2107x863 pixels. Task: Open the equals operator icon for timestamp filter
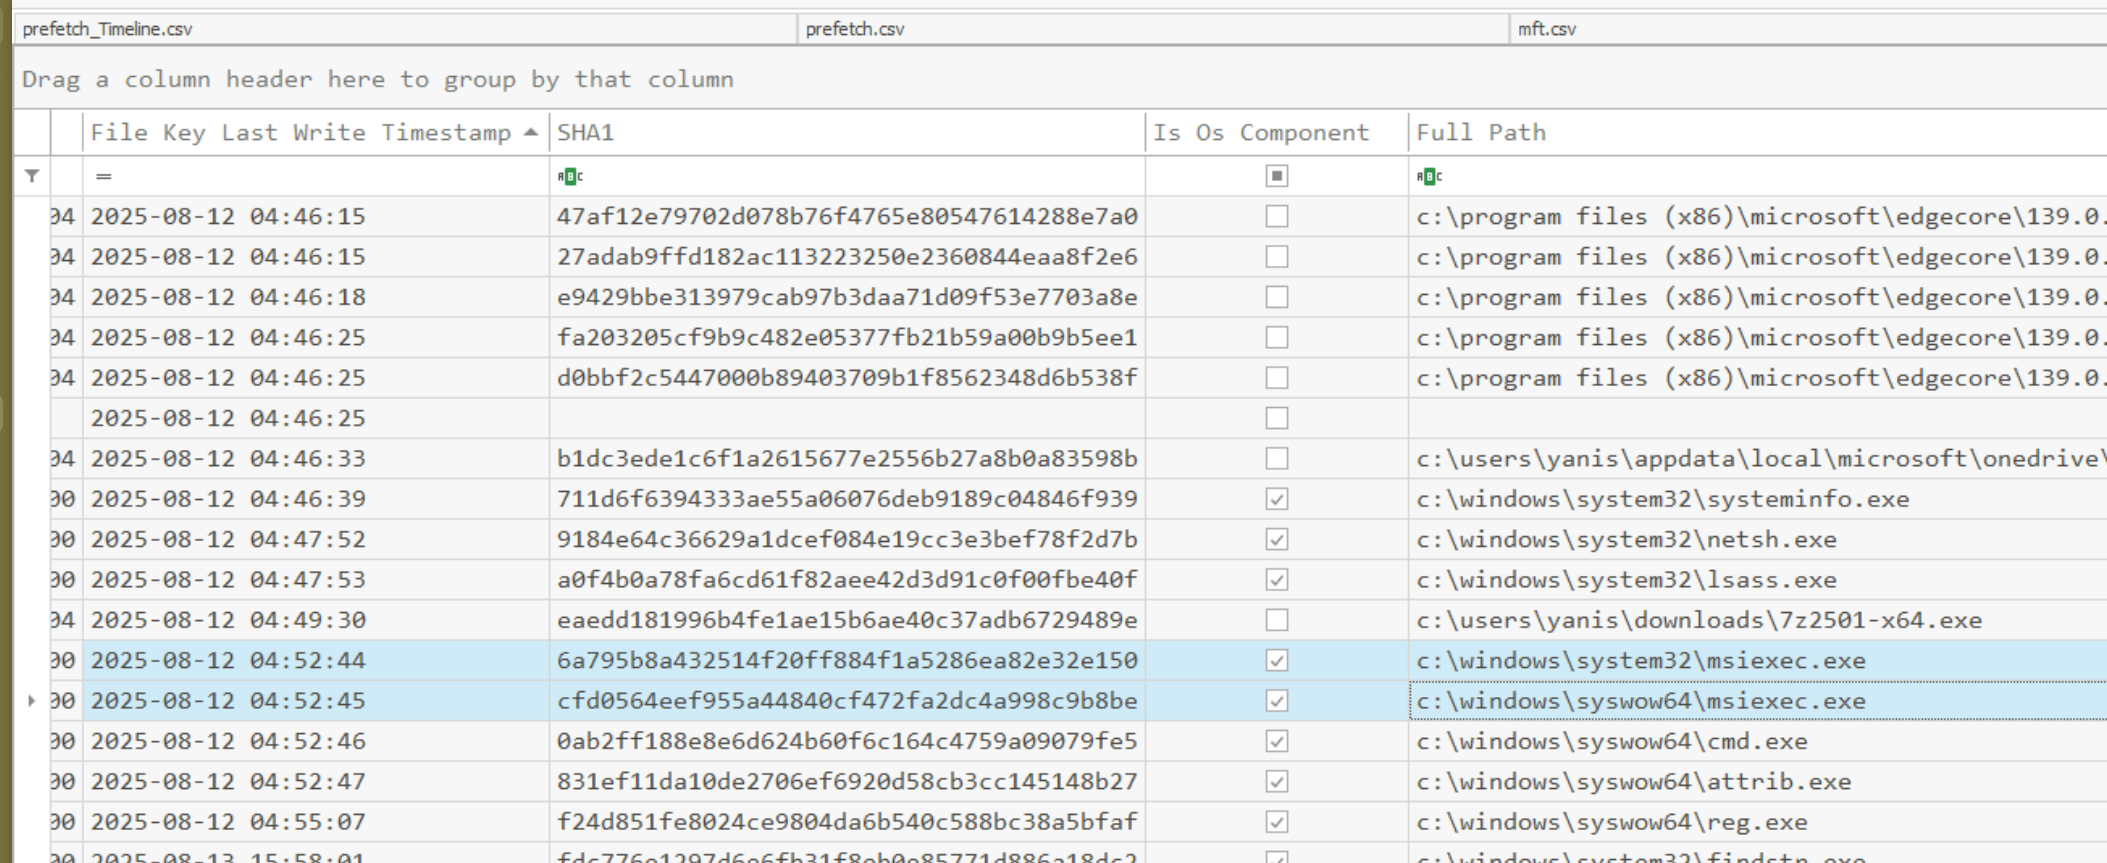(103, 176)
